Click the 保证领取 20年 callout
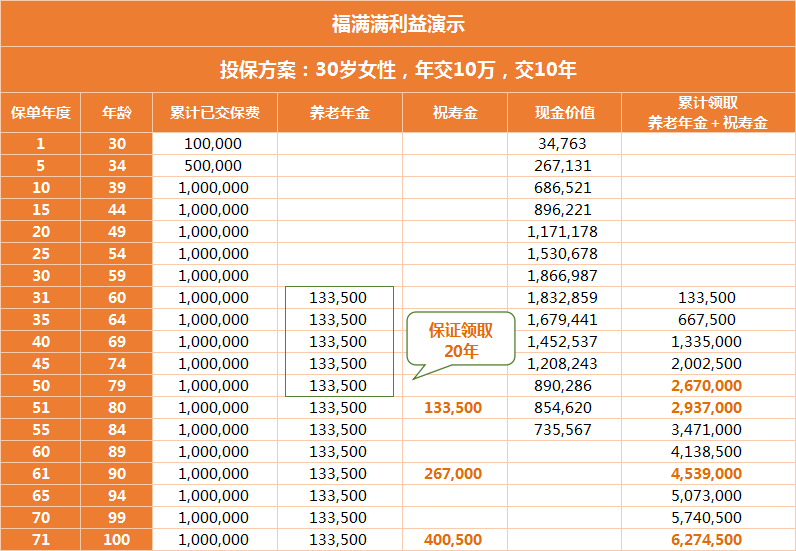796x551 pixels. coord(460,339)
